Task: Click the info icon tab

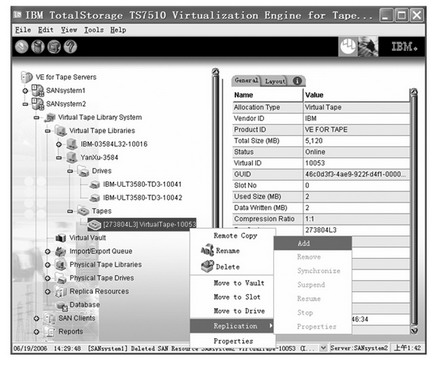Action: (x=297, y=81)
